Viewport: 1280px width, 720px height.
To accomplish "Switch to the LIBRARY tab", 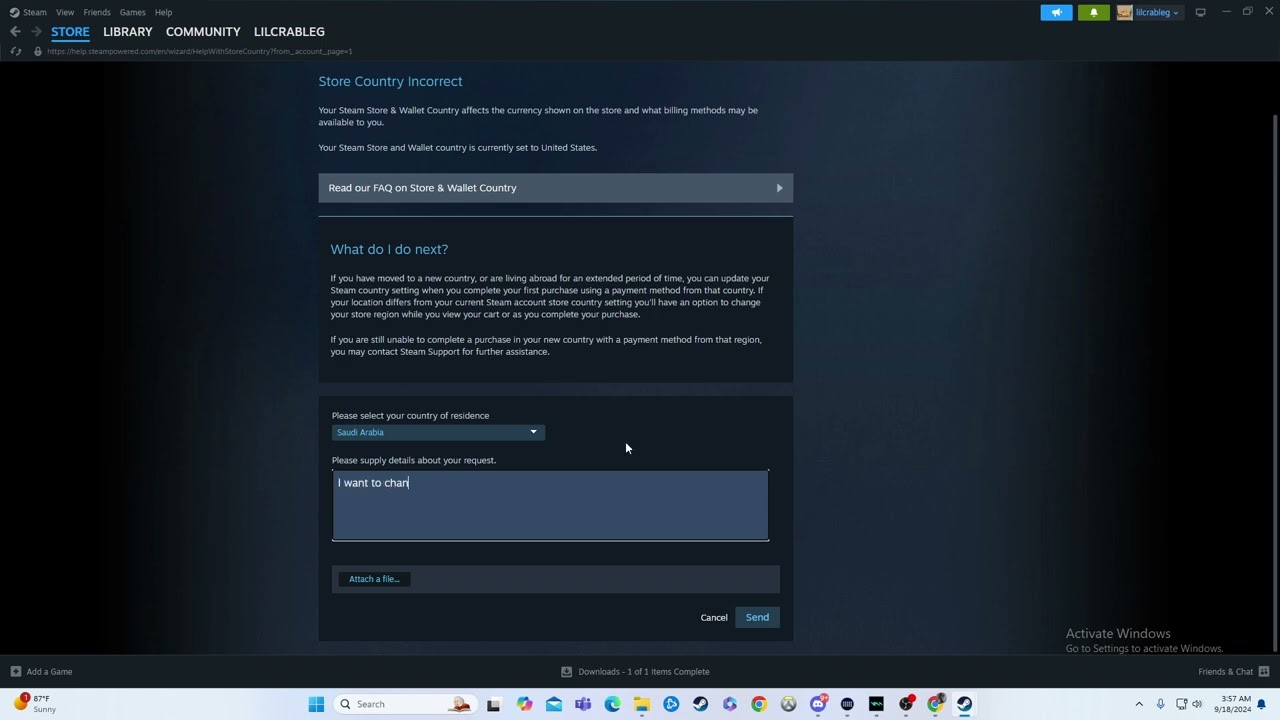I will (128, 32).
